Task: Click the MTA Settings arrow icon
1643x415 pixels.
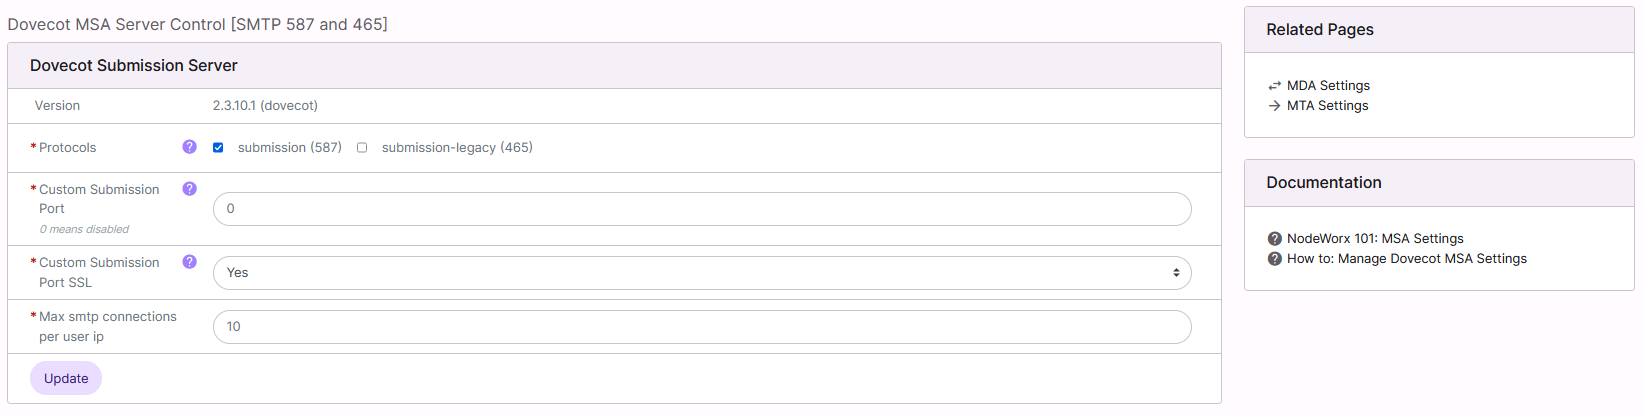Action: point(1274,106)
